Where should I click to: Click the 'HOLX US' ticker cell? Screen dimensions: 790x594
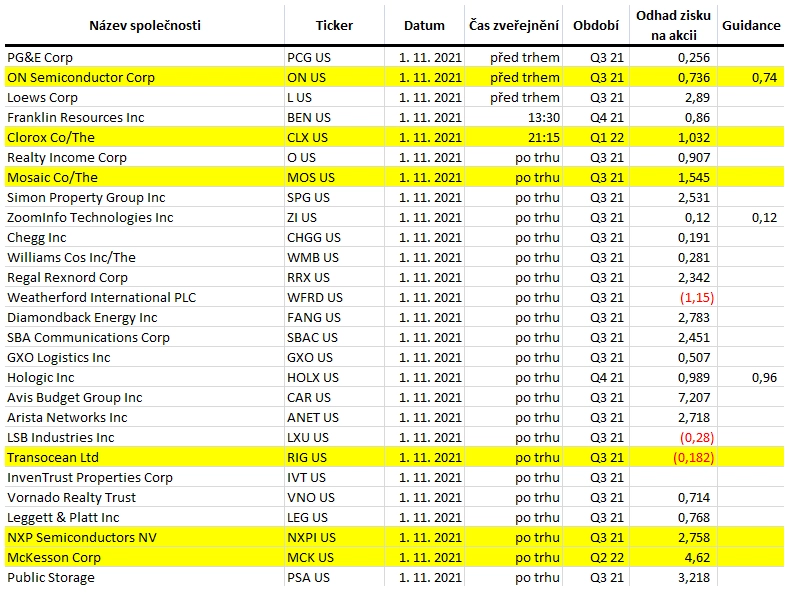tap(335, 377)
